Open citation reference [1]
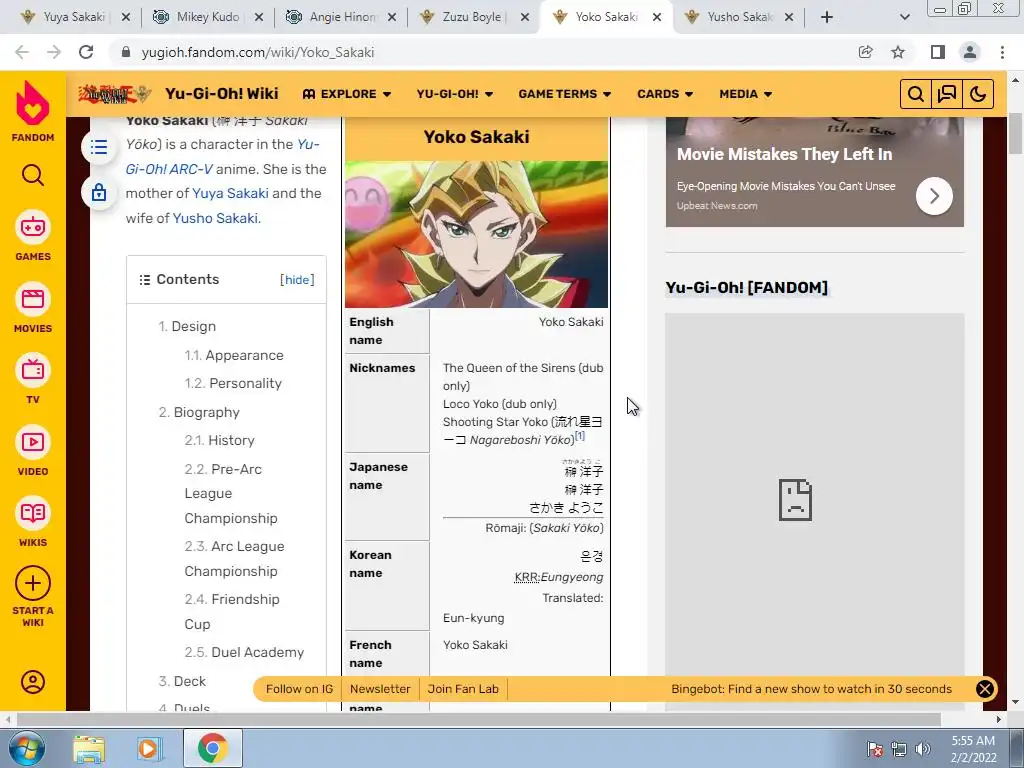This screenshot has width=1024, height=768. pyautogui.click(x=580, y=436)
